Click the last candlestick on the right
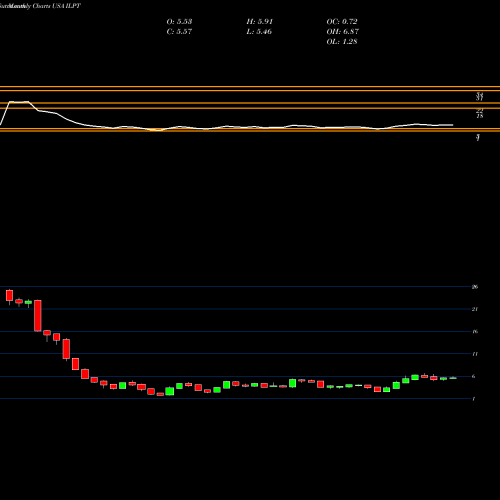The image size is (500, 500). click(x=453, y=378)
